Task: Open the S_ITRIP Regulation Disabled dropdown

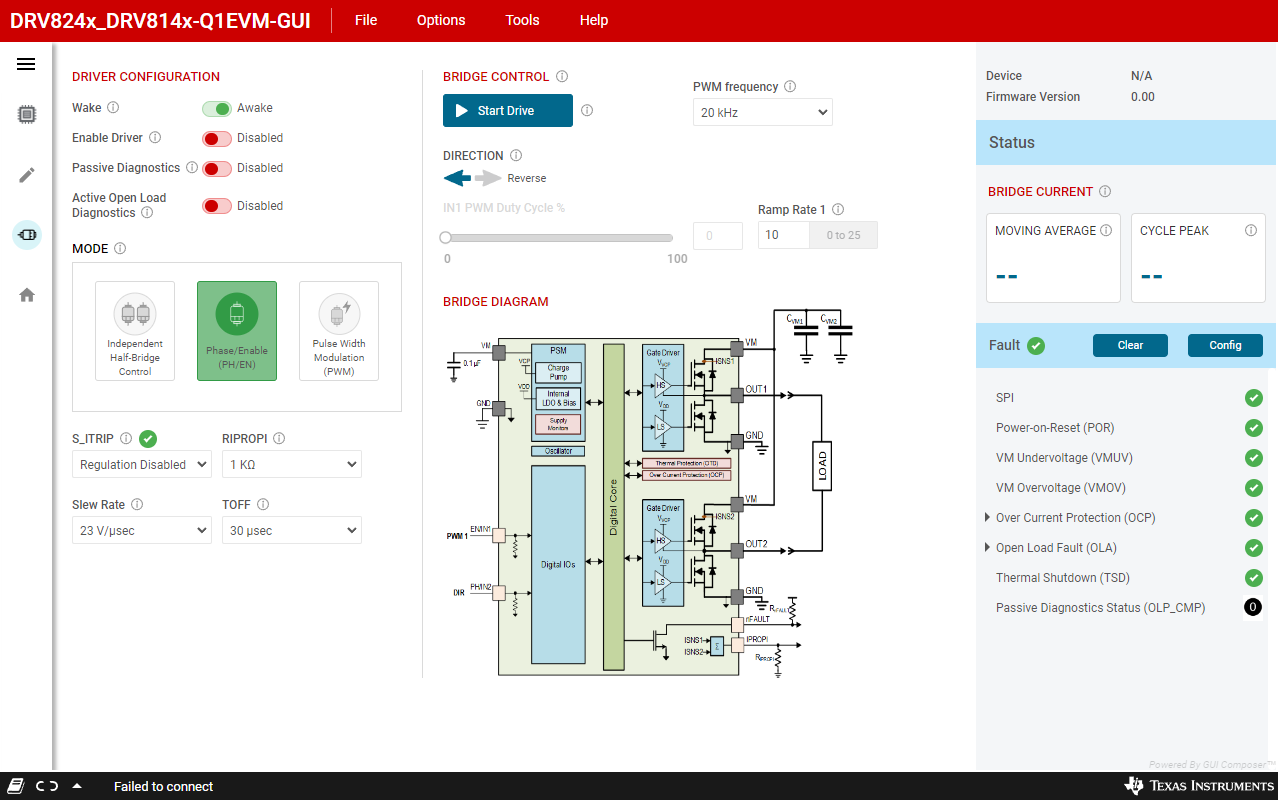Action: 142,464
